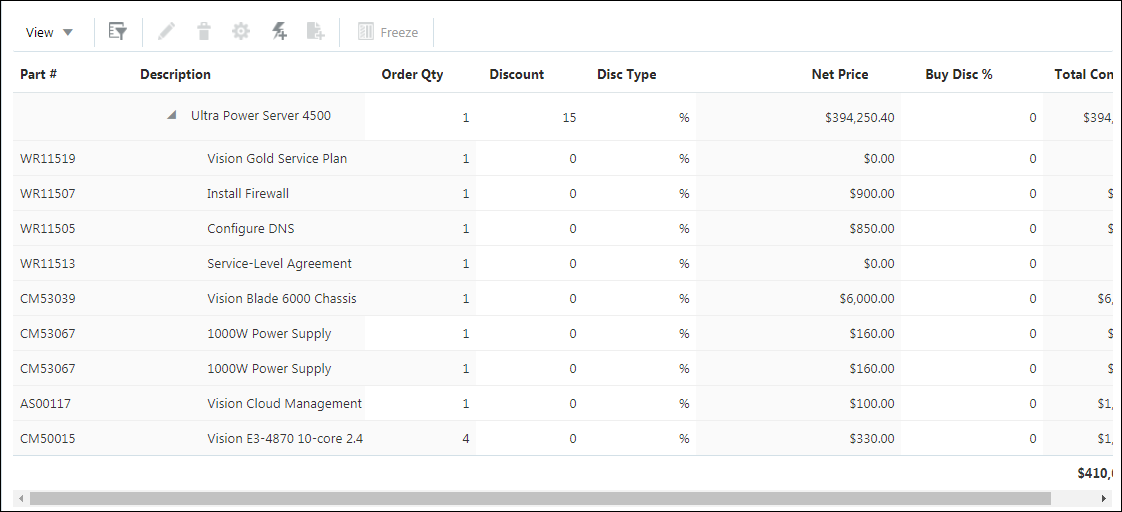1122x512 pixels.
Task: Select part number WR11507
Action: point(48,194)
